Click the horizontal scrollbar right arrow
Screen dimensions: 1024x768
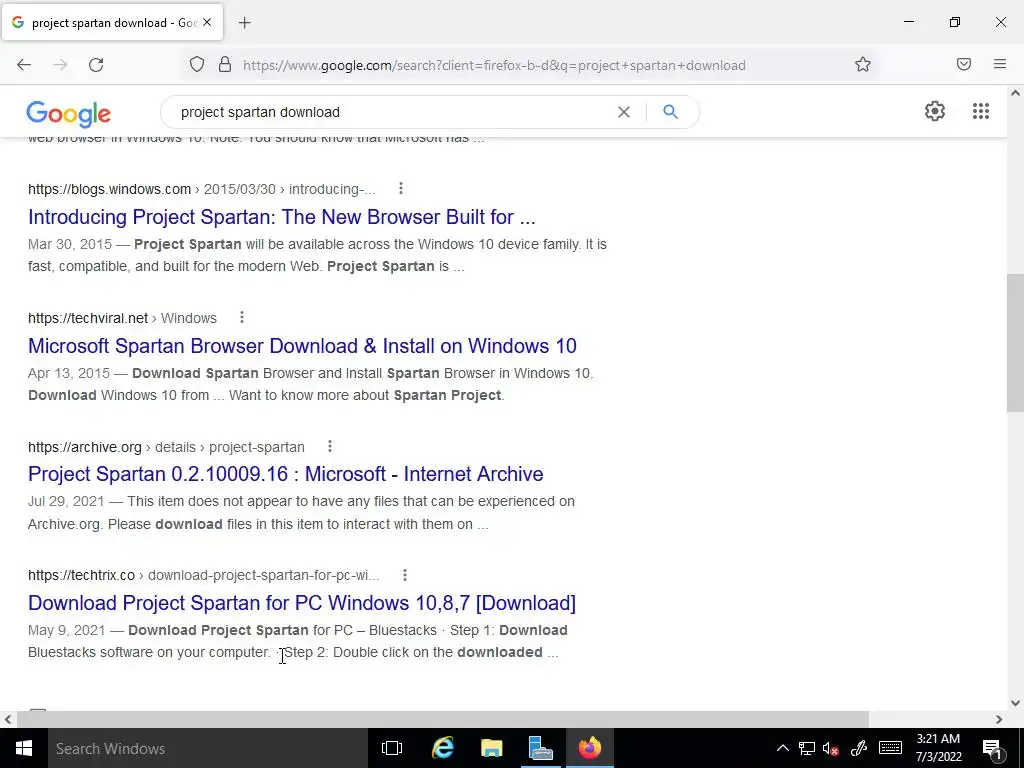pyautogui.click(x=999, y=720)
